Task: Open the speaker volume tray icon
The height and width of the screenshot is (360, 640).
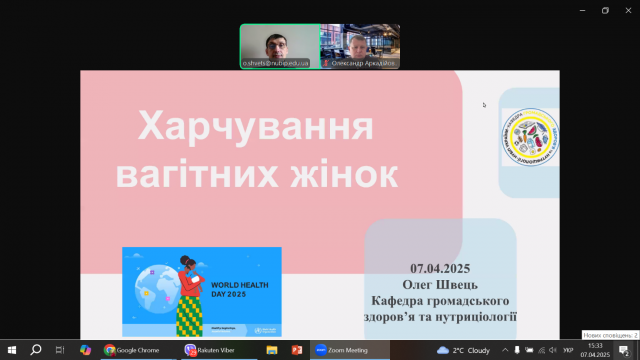Action: click(553, 350)
